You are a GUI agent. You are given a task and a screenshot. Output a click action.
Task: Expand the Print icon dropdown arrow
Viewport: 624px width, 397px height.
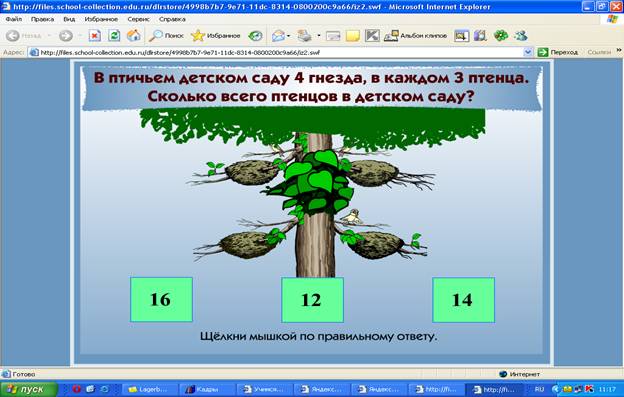tap(318, 36)
